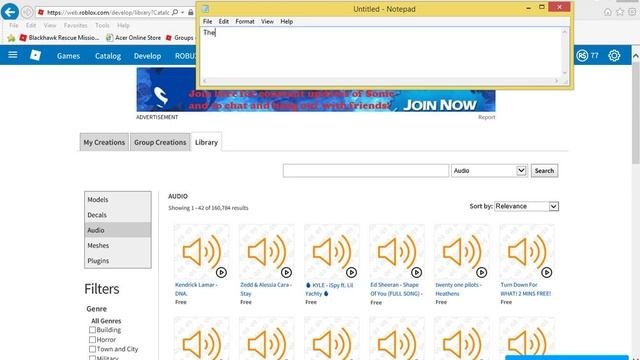Click the browser back arrow button

click(10, 12)
